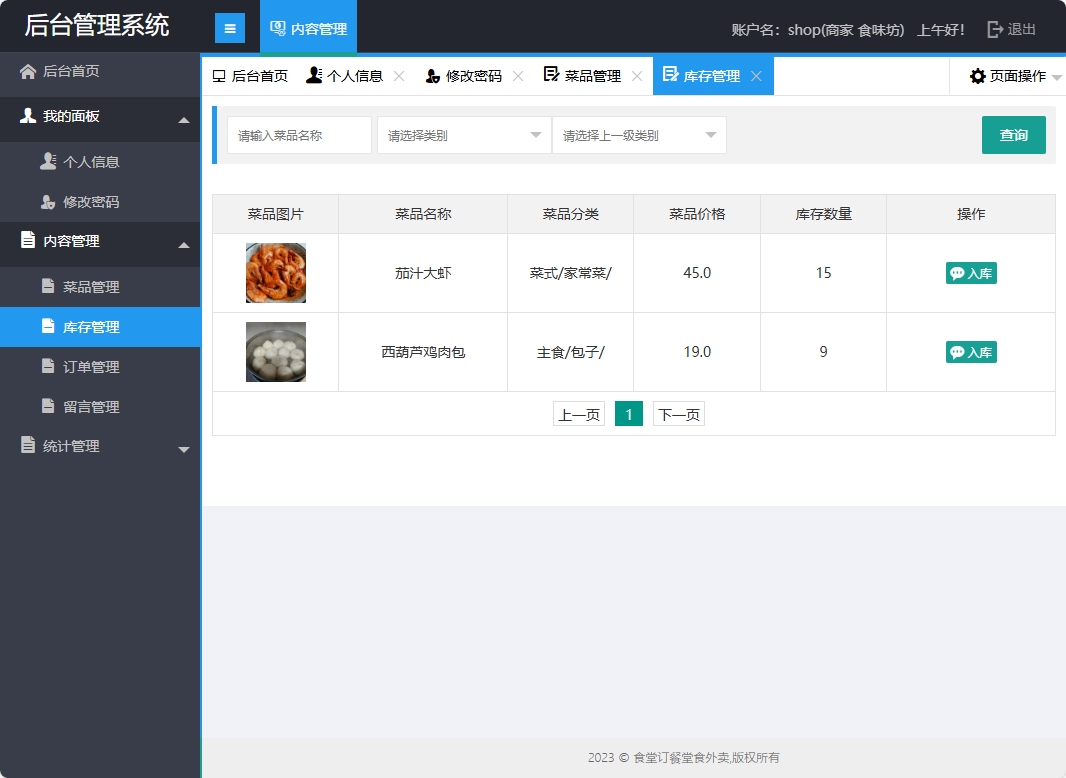Select the 个人信息 user icon in sidebar
The image size is (1066, 778).
[x=49, y=159]
